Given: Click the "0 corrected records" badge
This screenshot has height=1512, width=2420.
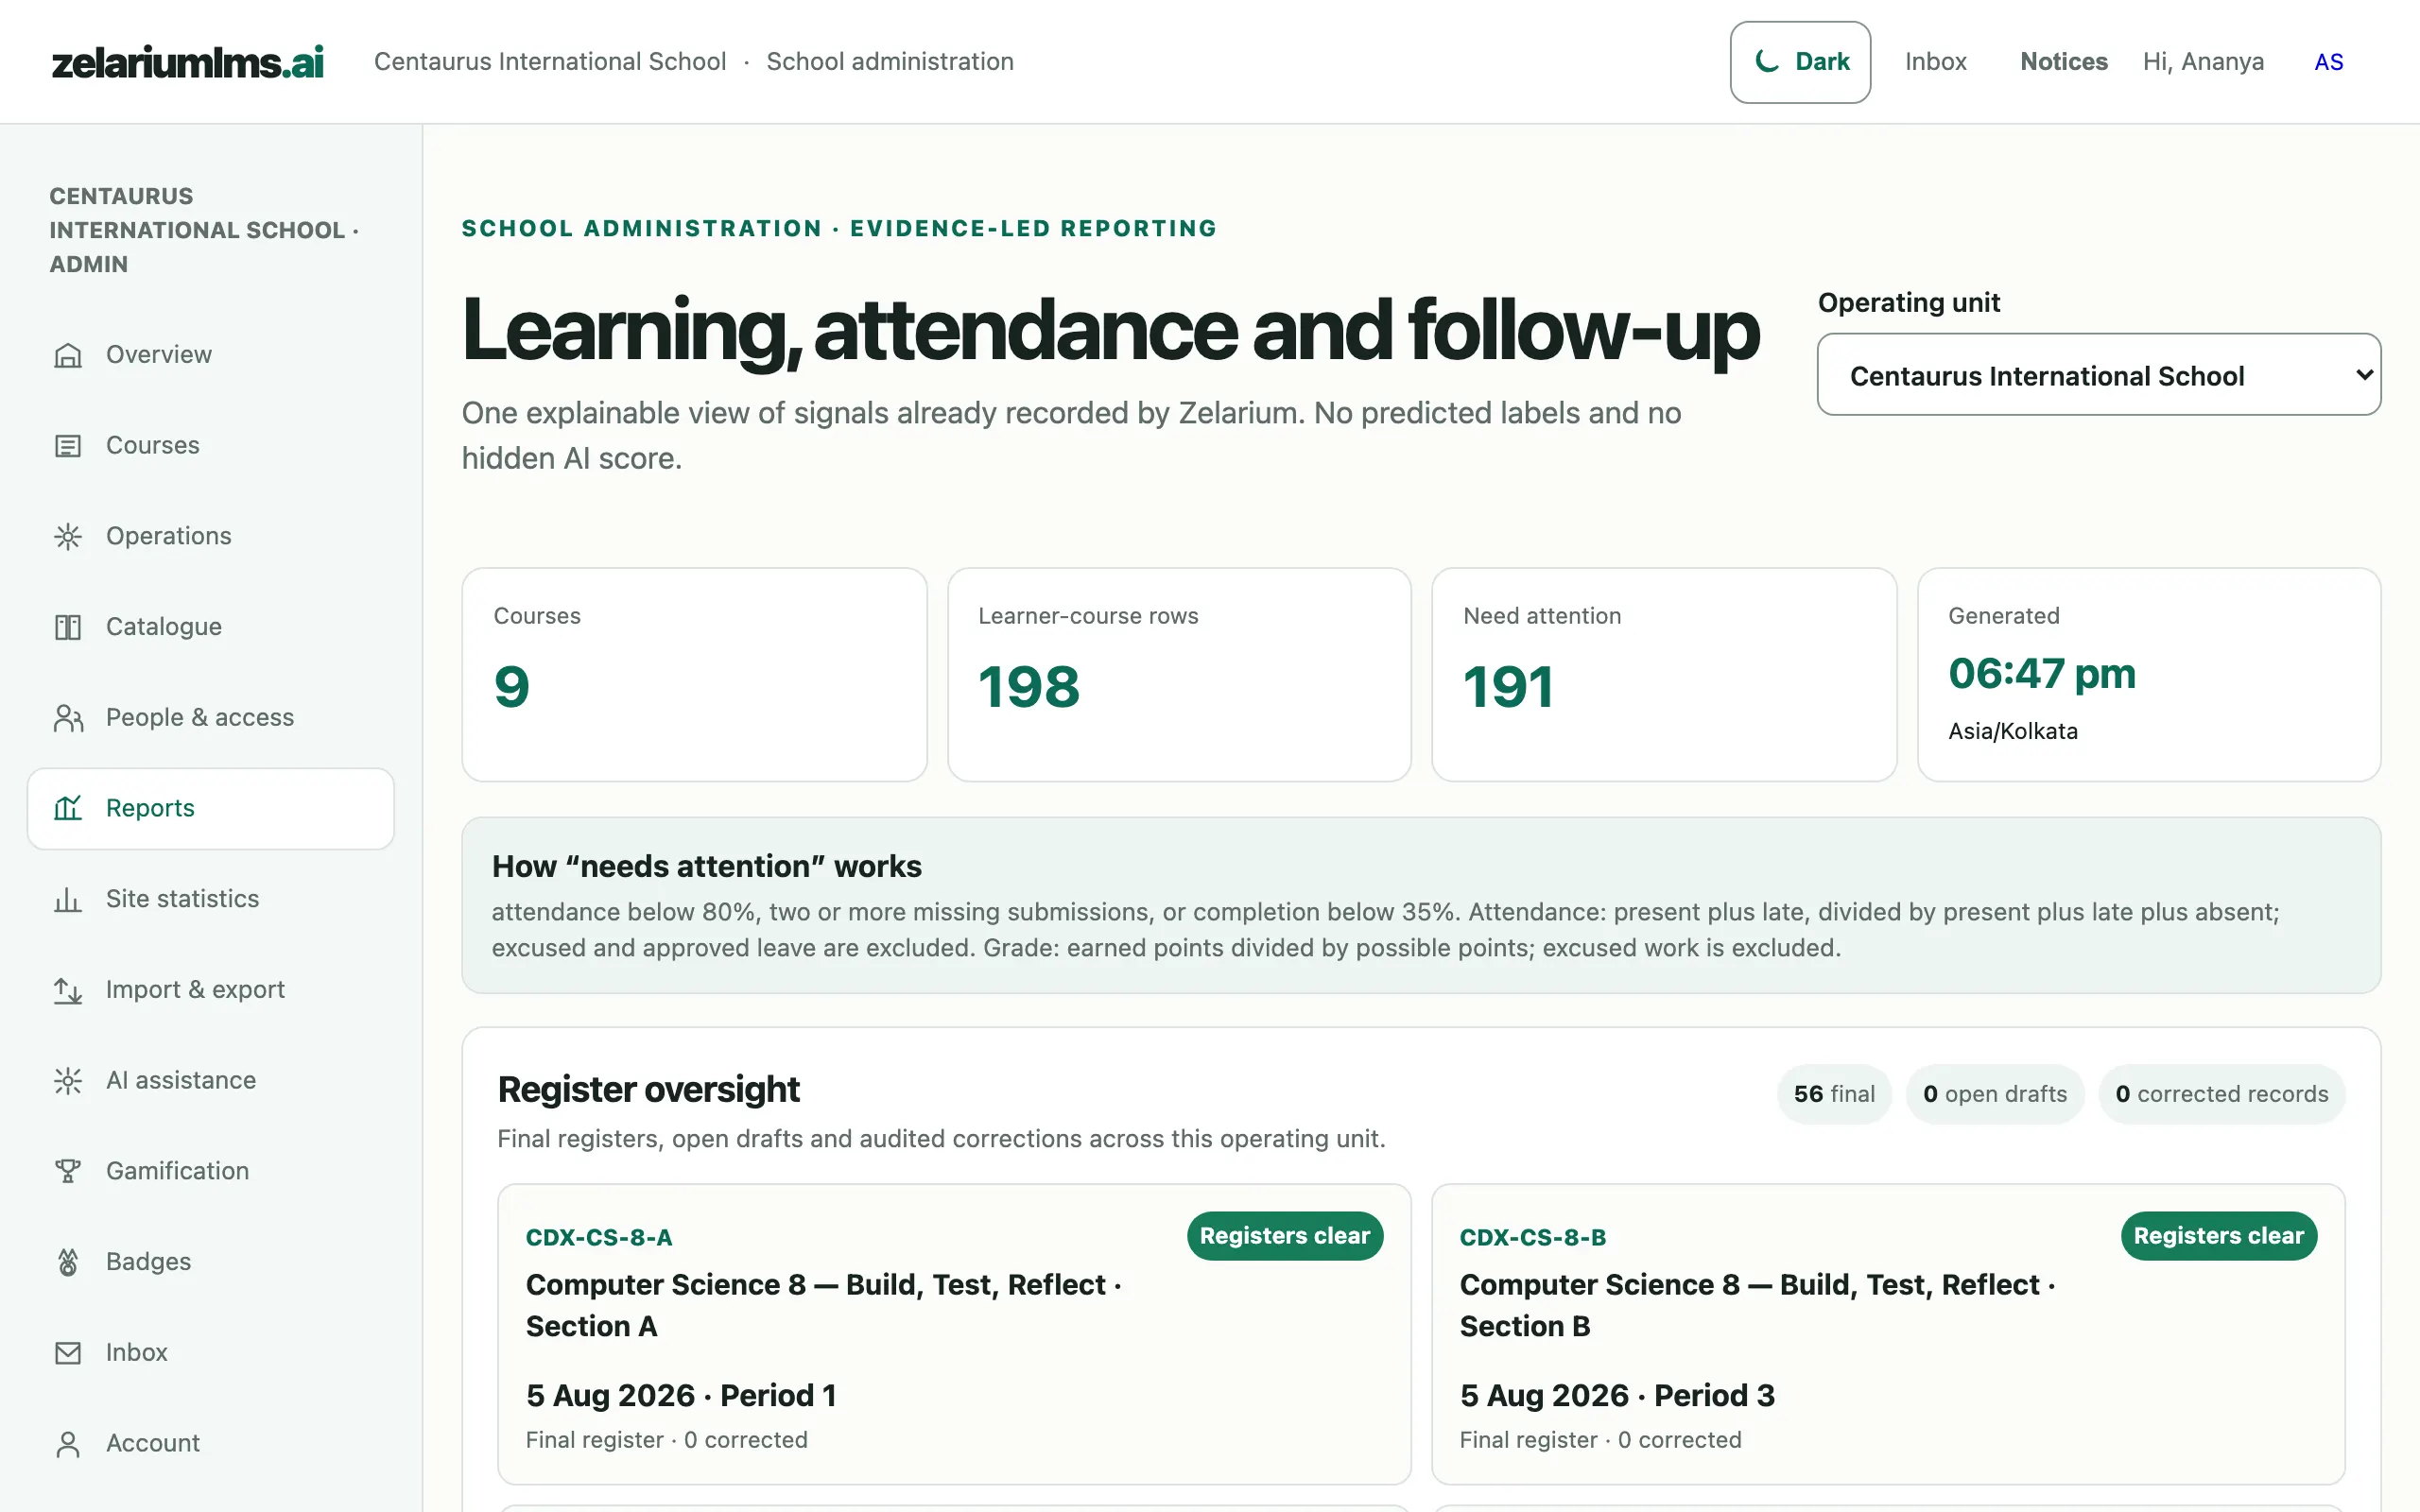Looking at the screenshot, I should 2221,1094.
